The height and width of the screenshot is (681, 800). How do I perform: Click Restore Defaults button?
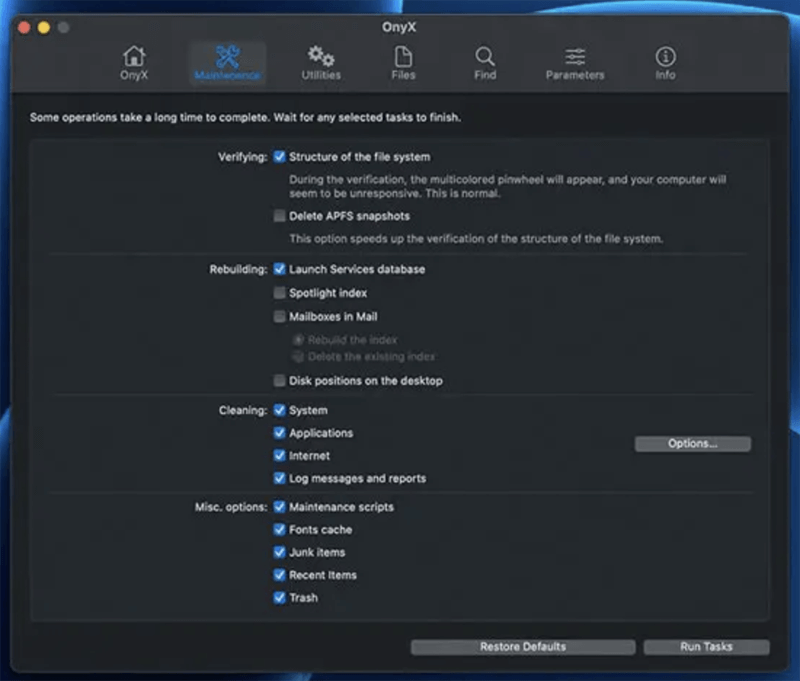522,647
